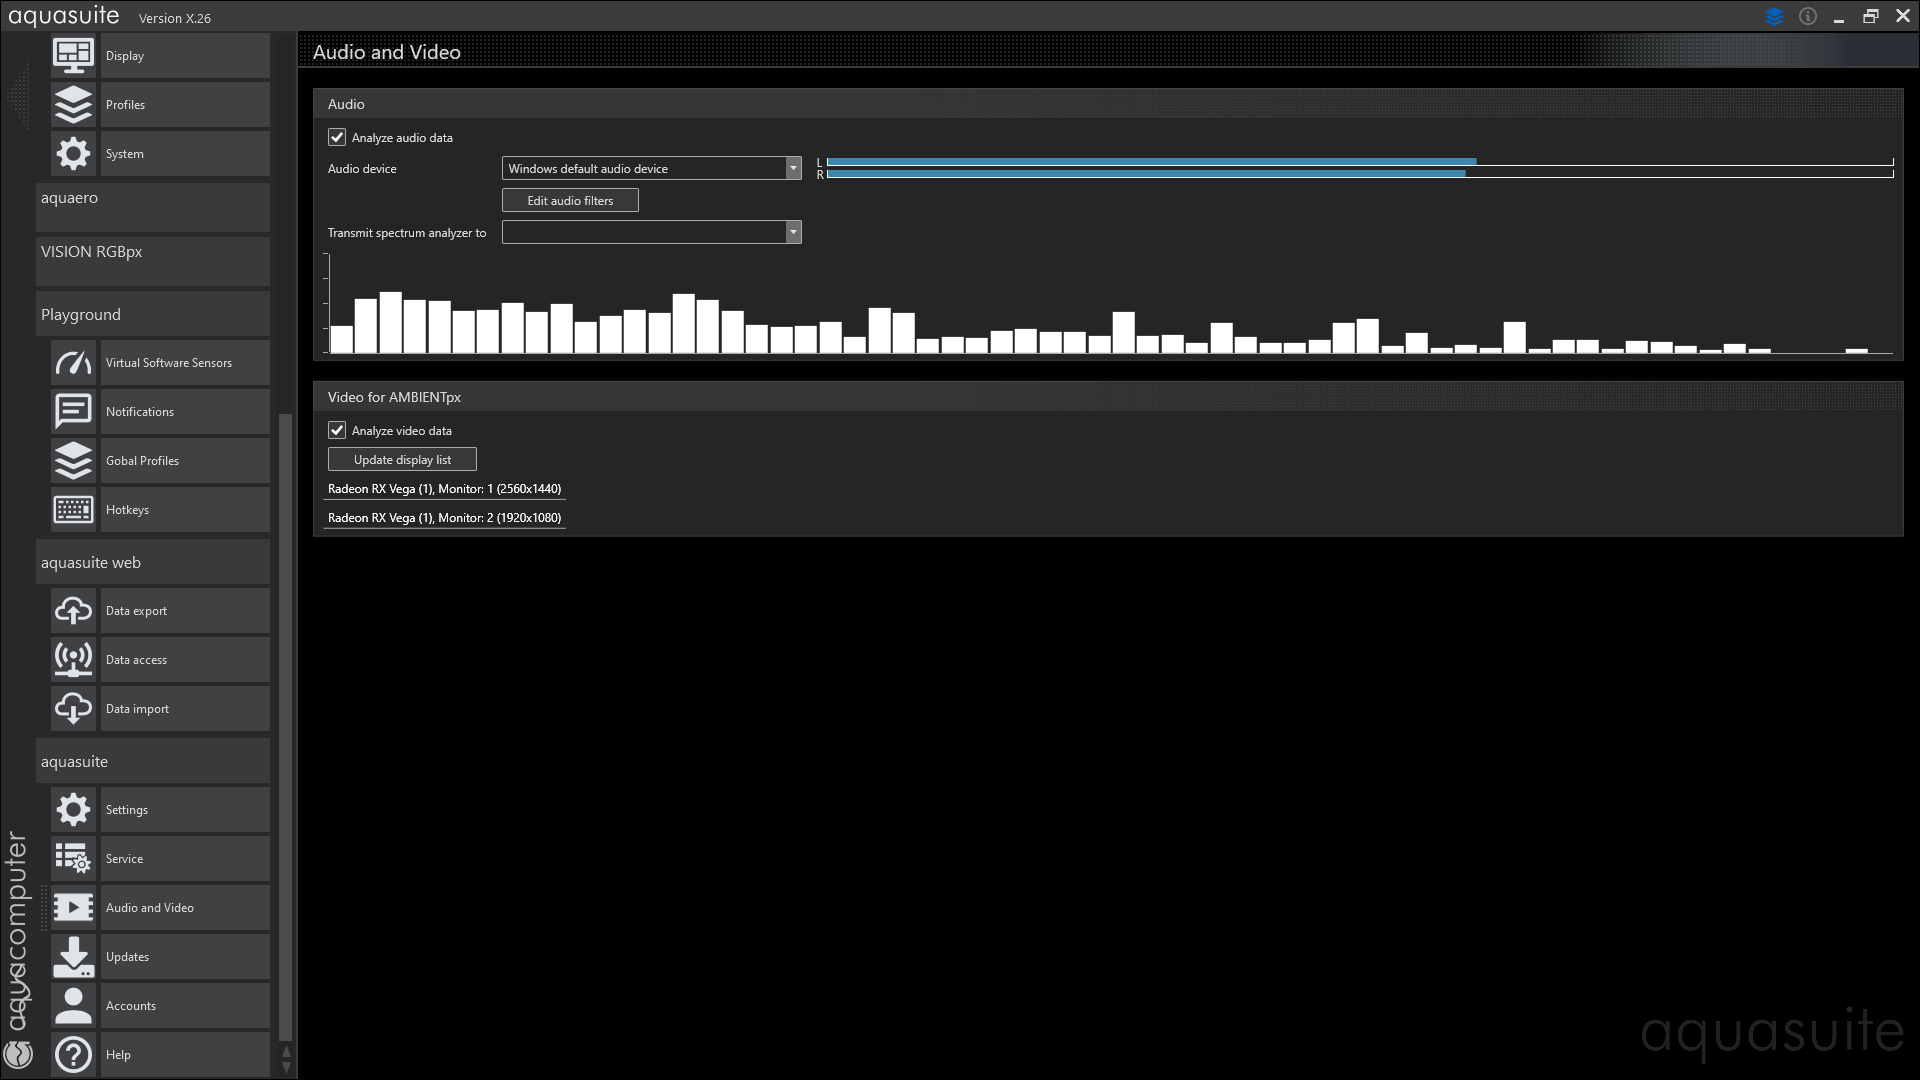Open the System gear icon
This screenshot has height=1080, width=1920.
[73, 153]
